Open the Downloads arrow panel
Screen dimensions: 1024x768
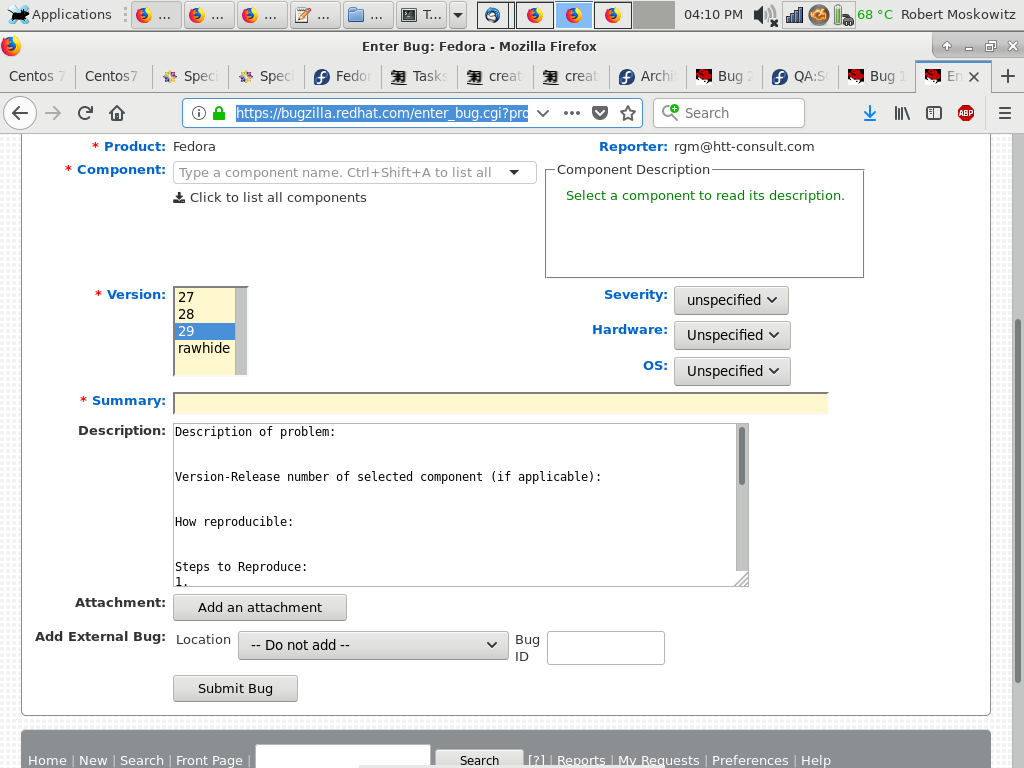pos(870,113)
